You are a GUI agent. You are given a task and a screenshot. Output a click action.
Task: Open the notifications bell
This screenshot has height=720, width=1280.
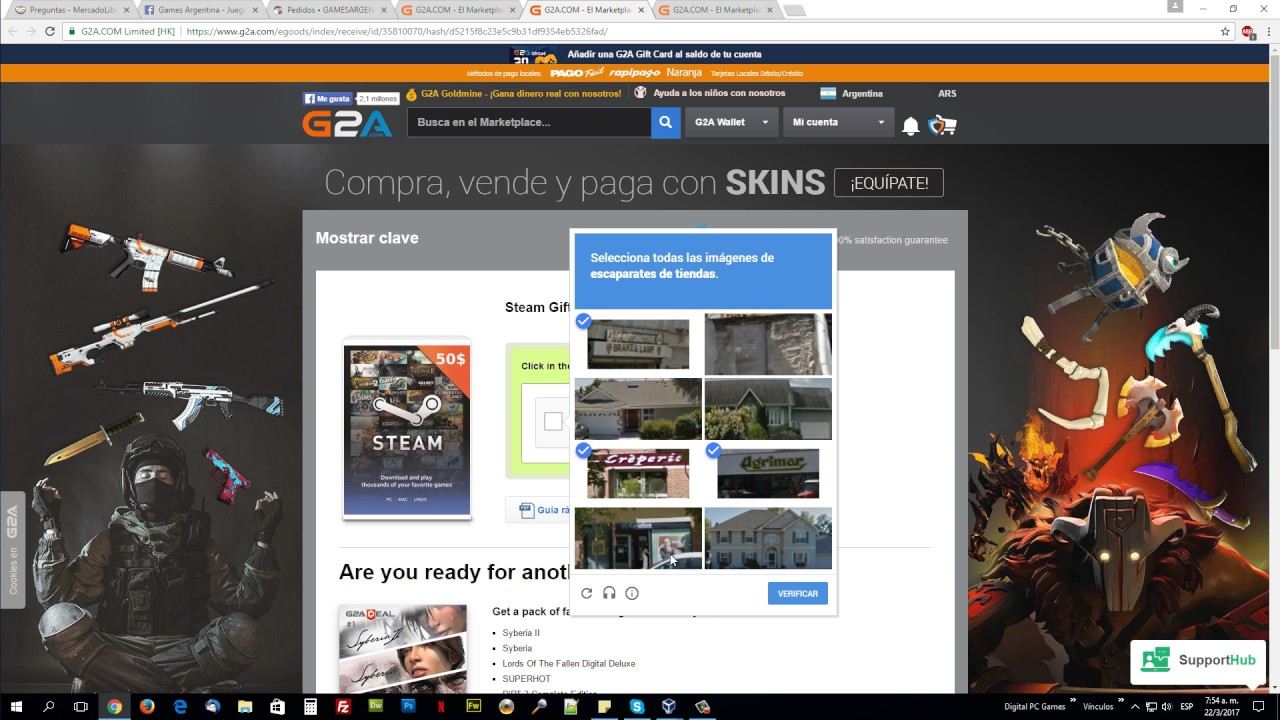click(910, 126)
